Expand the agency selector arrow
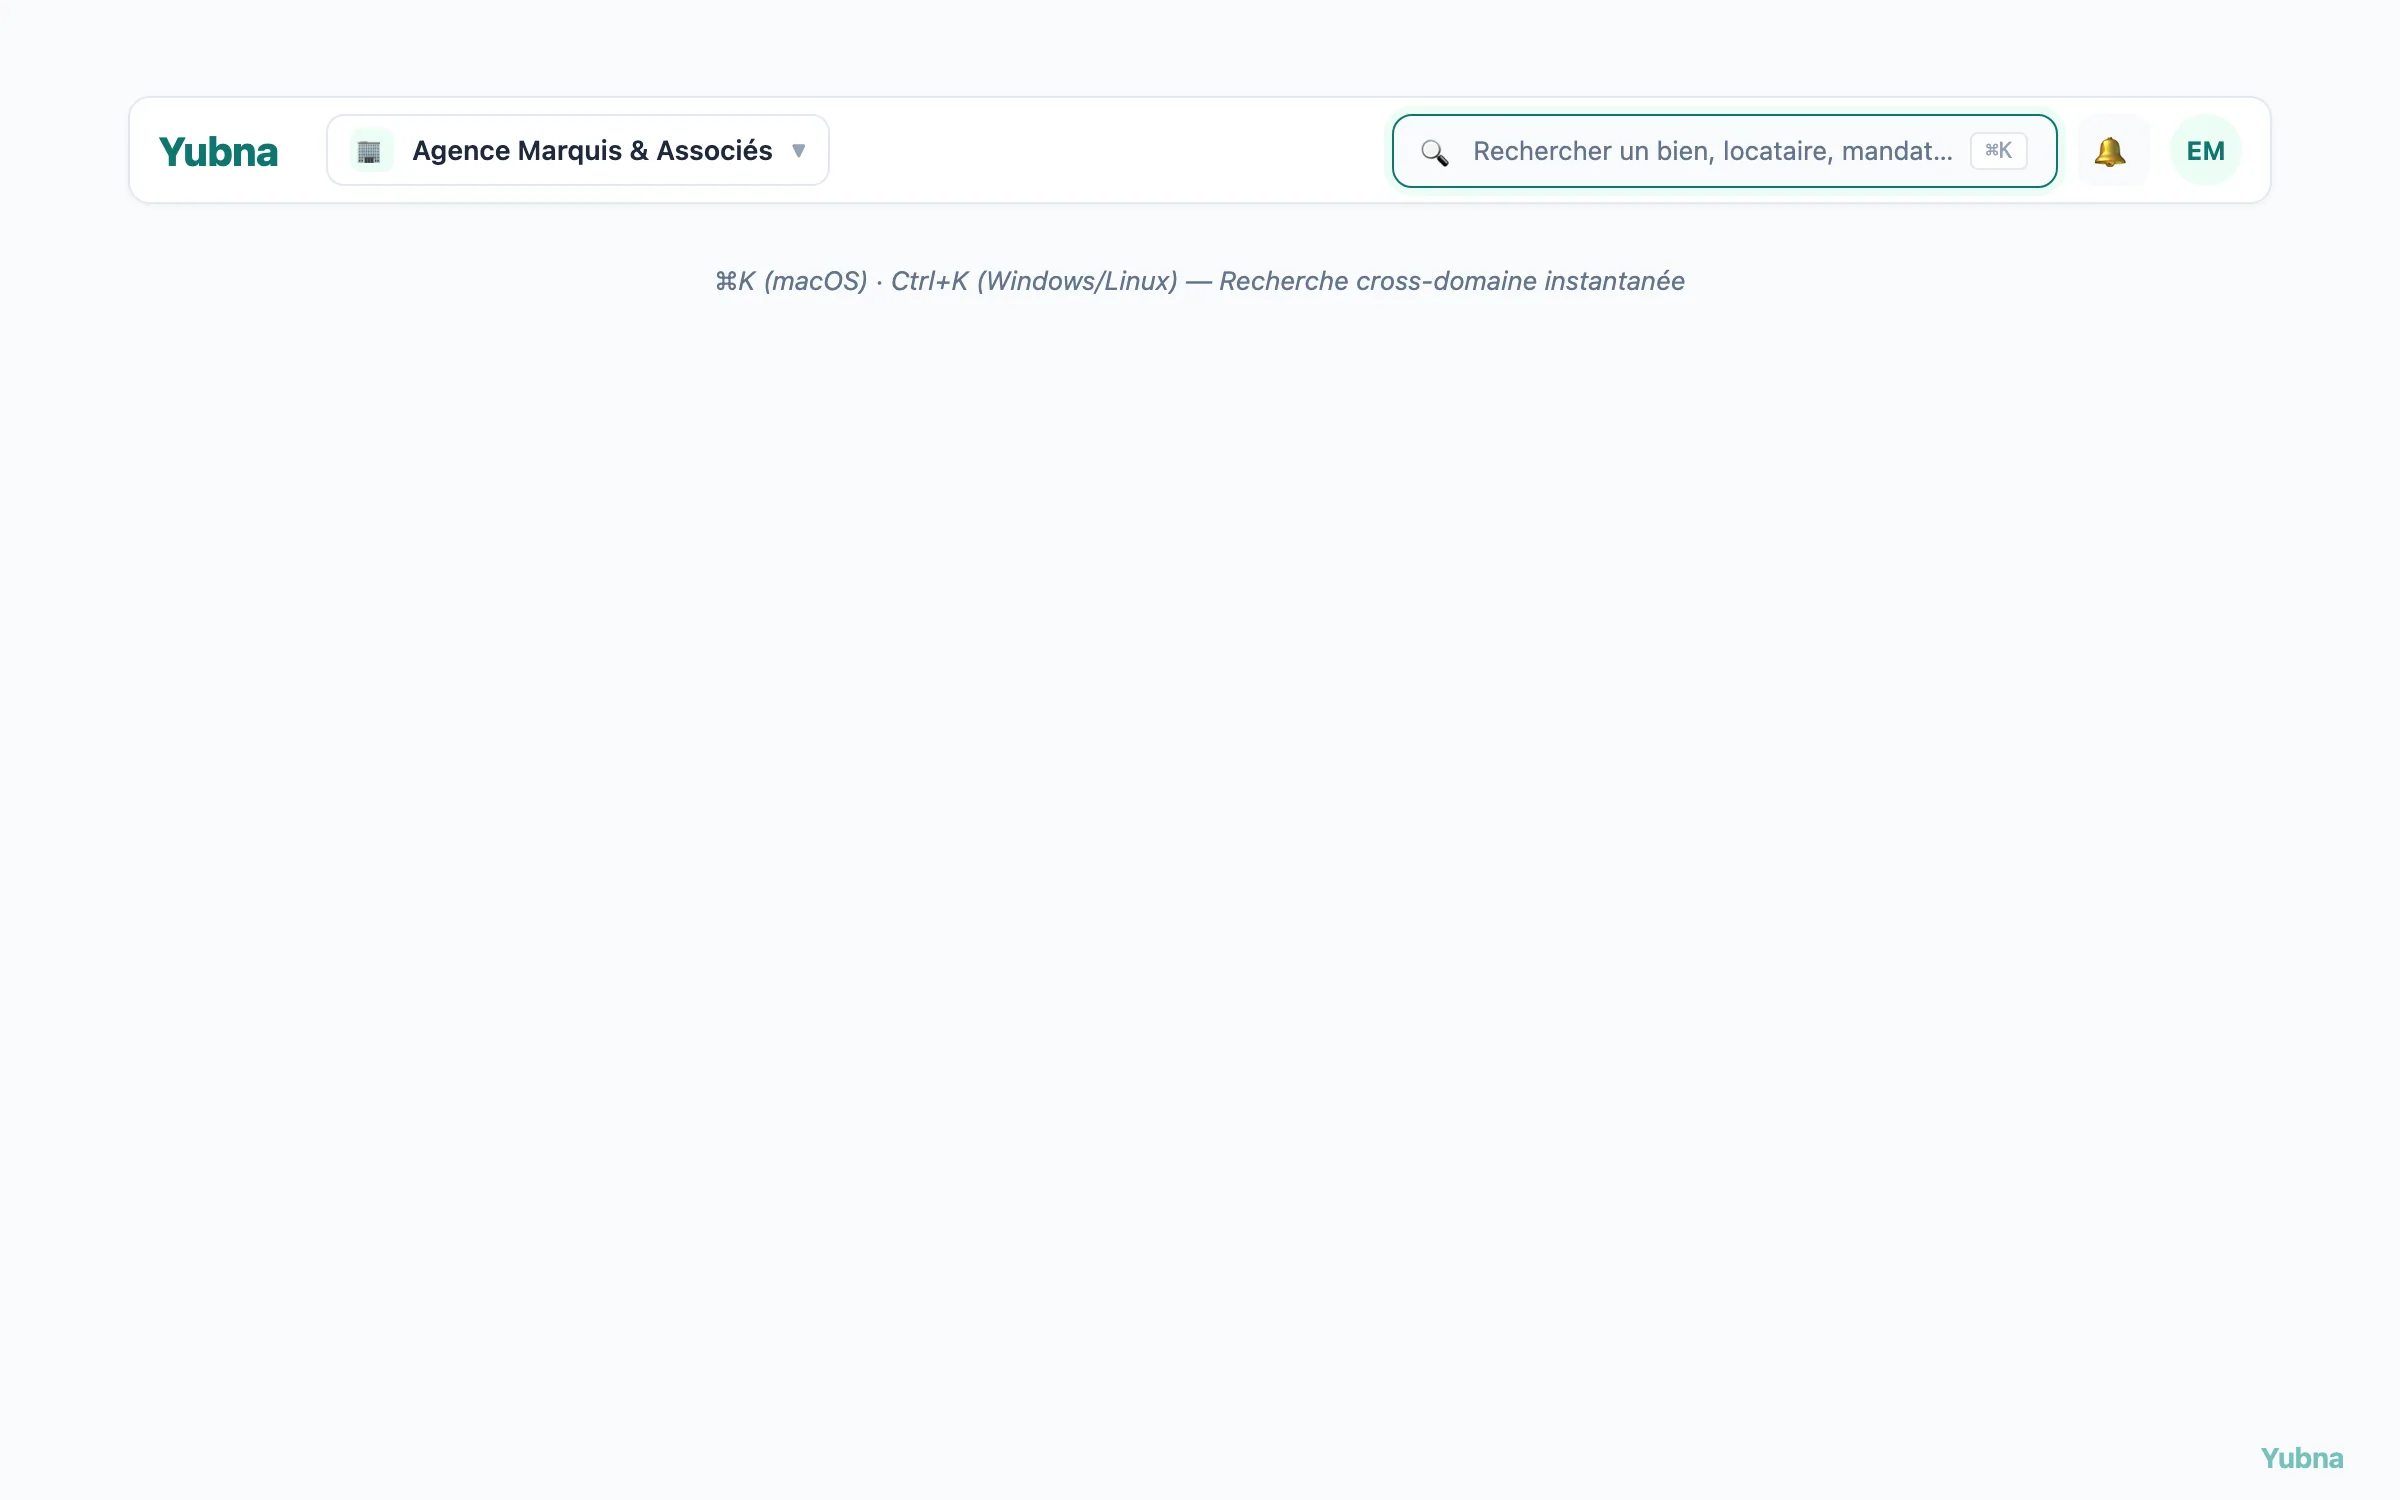This screenshot has height=1500, width=2400. click(x=798, y=151)
